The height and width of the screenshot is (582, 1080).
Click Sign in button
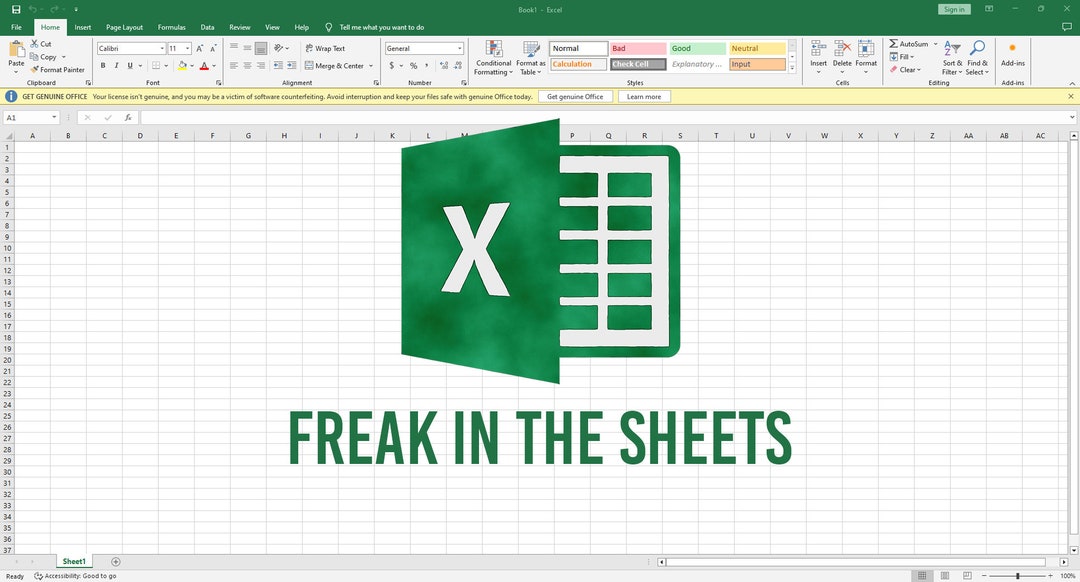coord(954,10)
